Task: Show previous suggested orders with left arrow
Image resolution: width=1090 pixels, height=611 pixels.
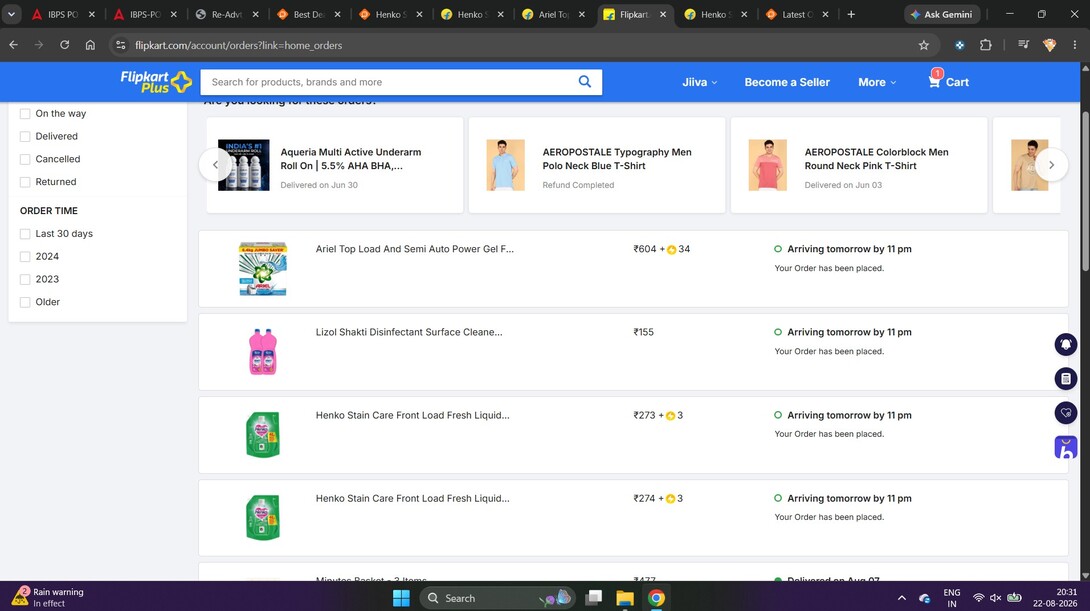Action: pos(215,165)
